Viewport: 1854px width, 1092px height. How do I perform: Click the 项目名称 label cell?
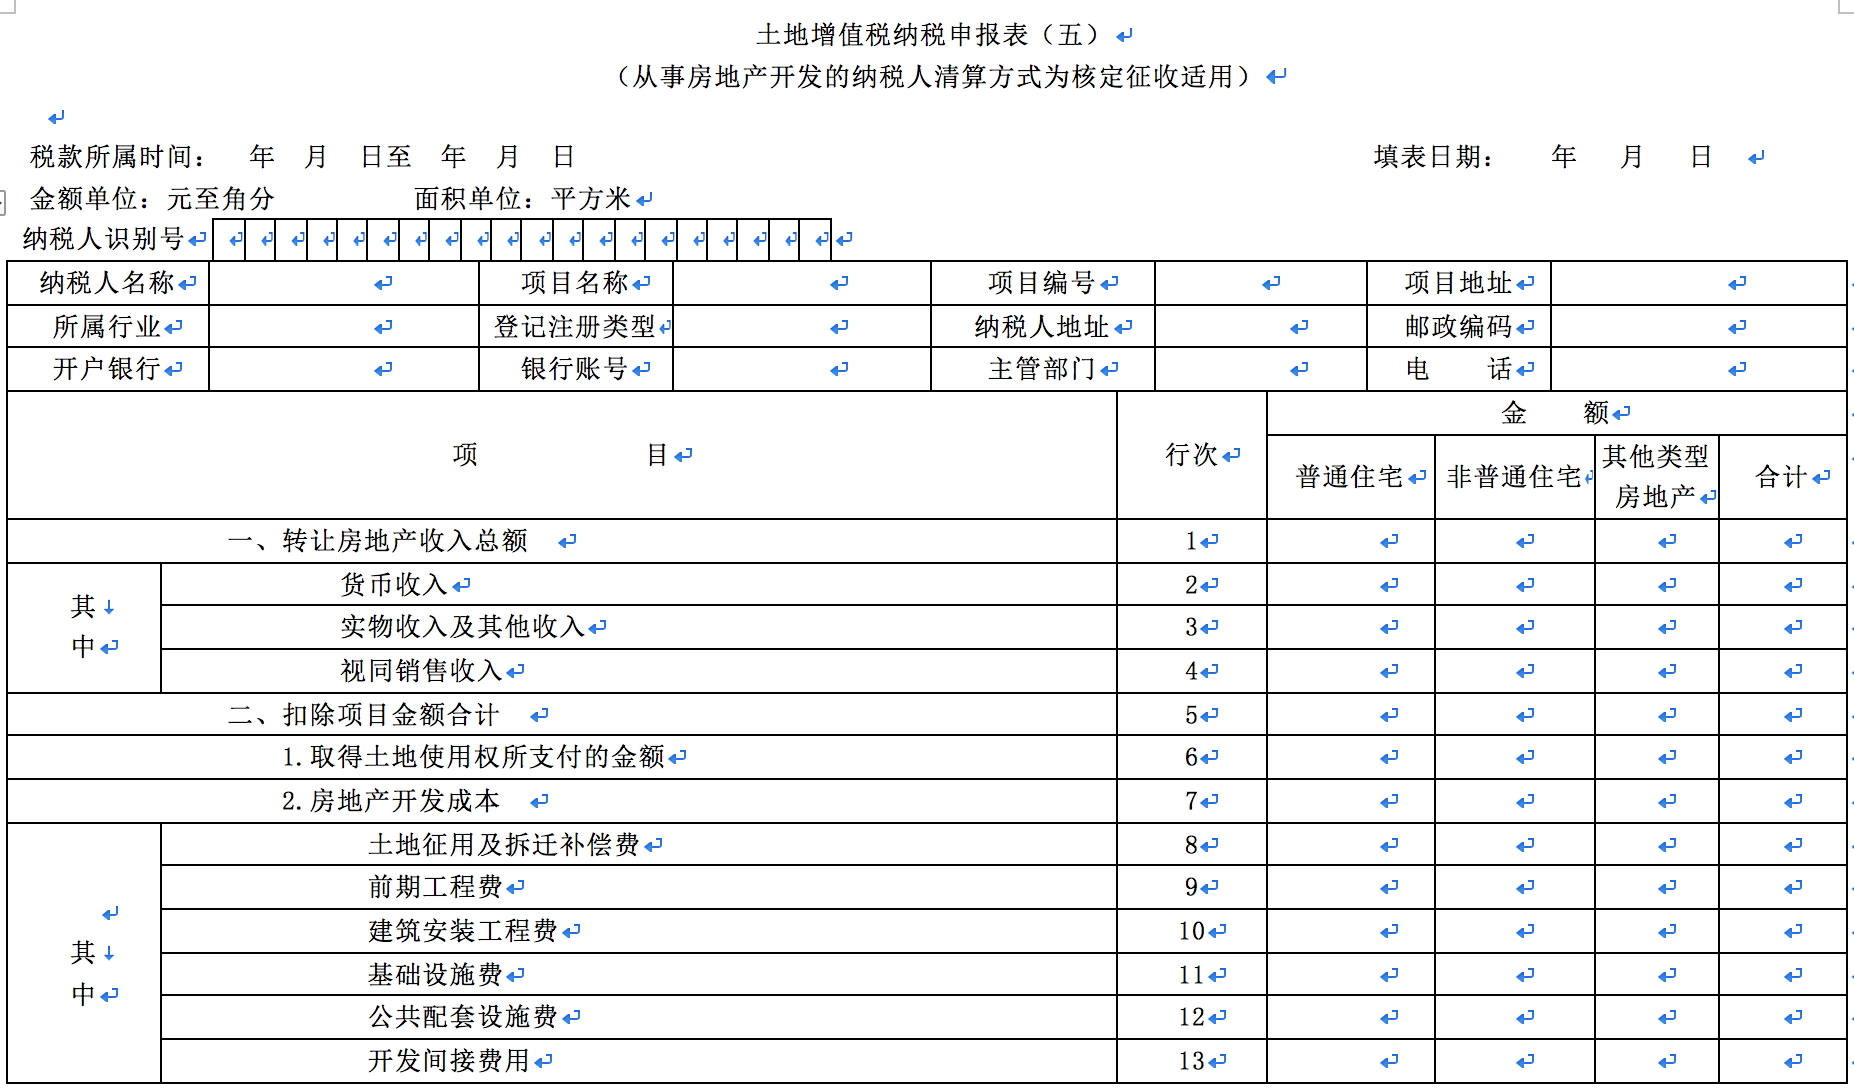[x=576, y=283]
